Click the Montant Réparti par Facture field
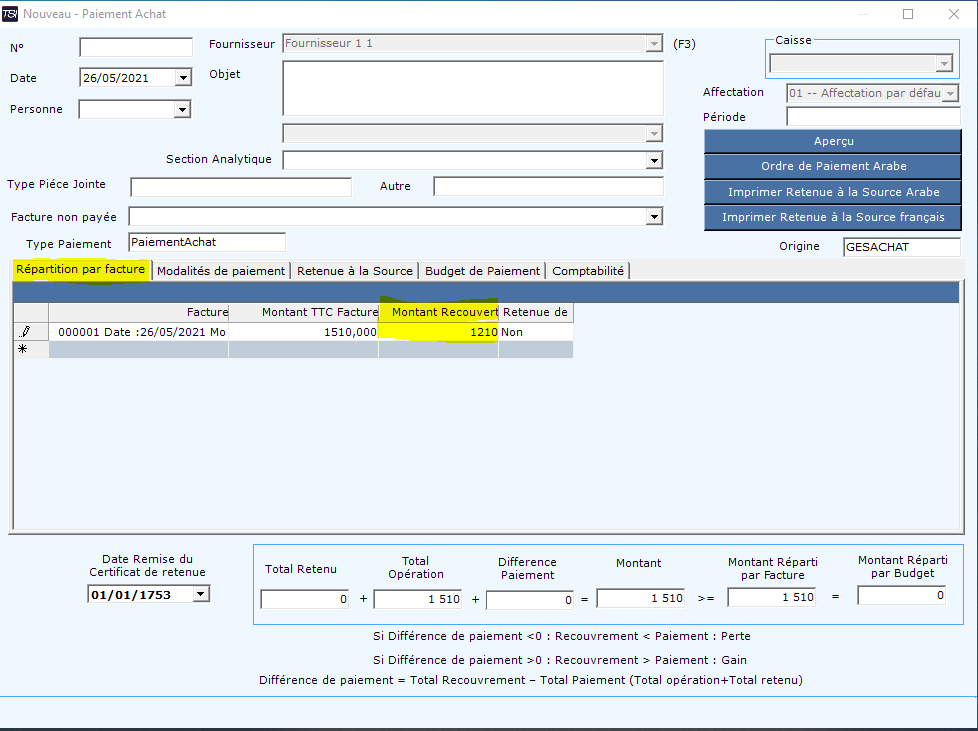 tap(772, 598)
